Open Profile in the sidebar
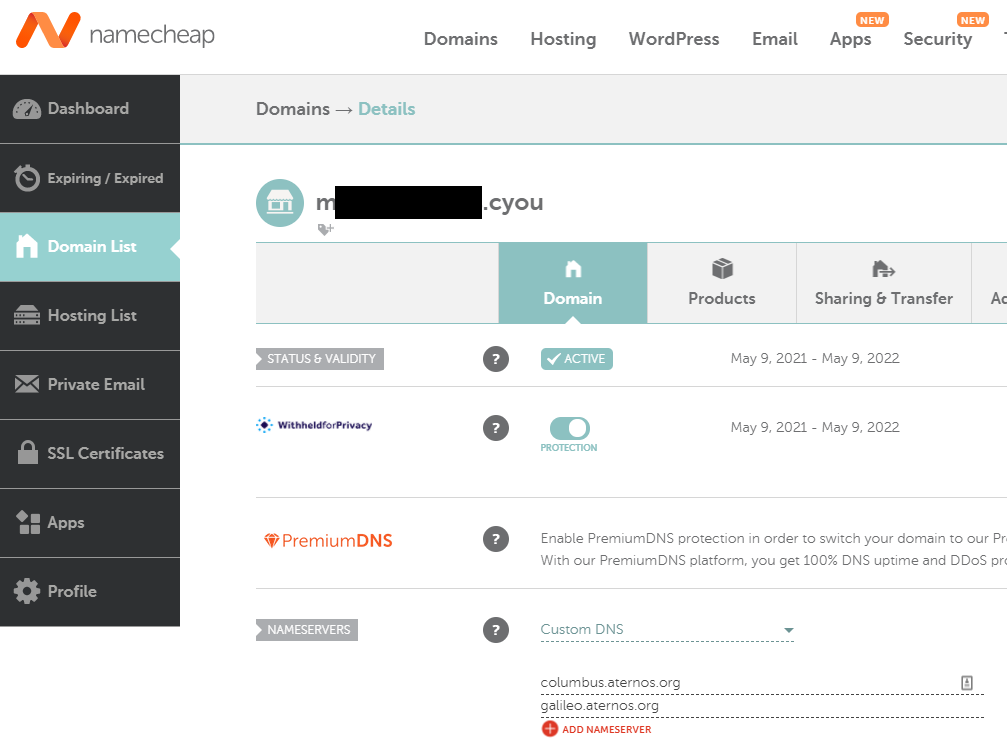This screenshot has height=751, width=1007. click(x=90, y=591)
